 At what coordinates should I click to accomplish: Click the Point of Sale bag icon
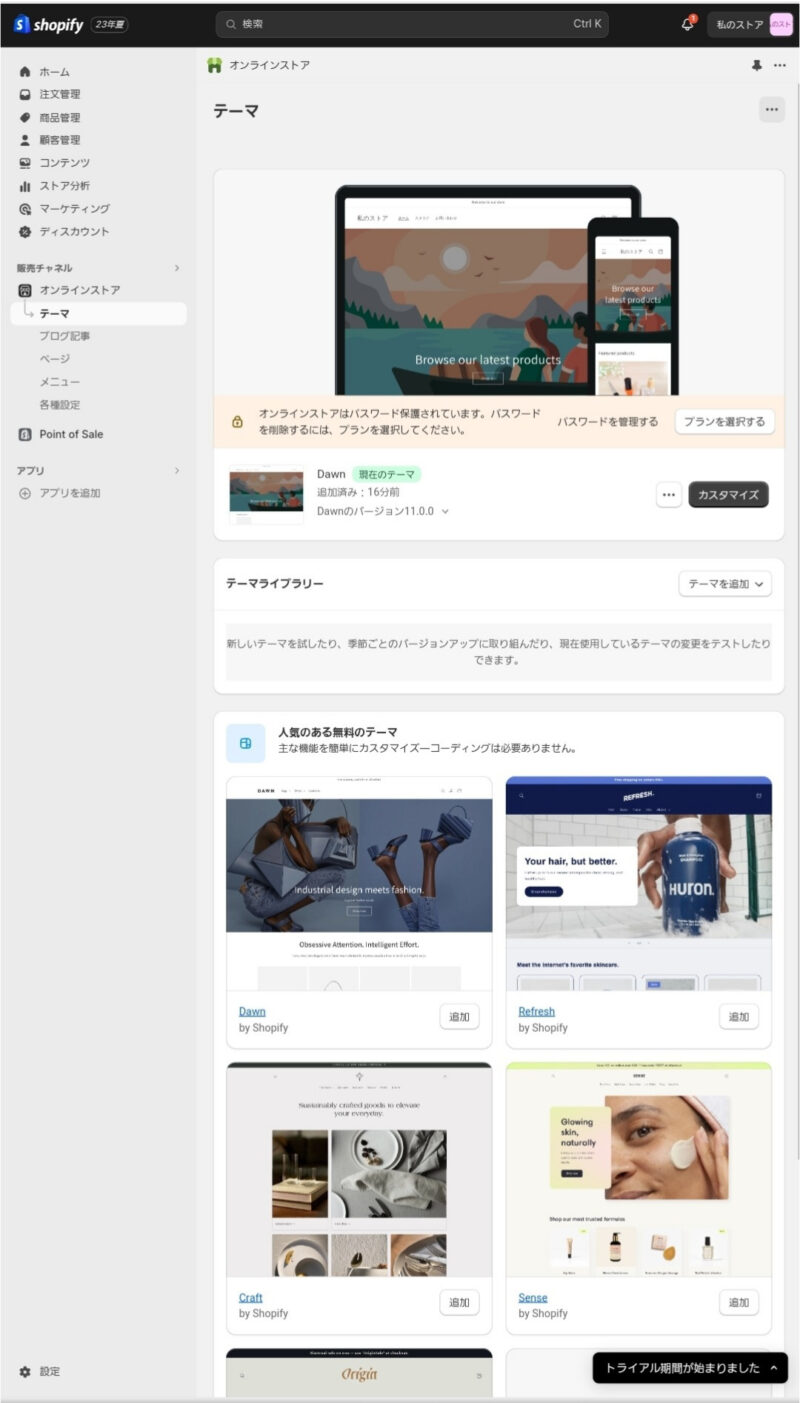point(25,434)
